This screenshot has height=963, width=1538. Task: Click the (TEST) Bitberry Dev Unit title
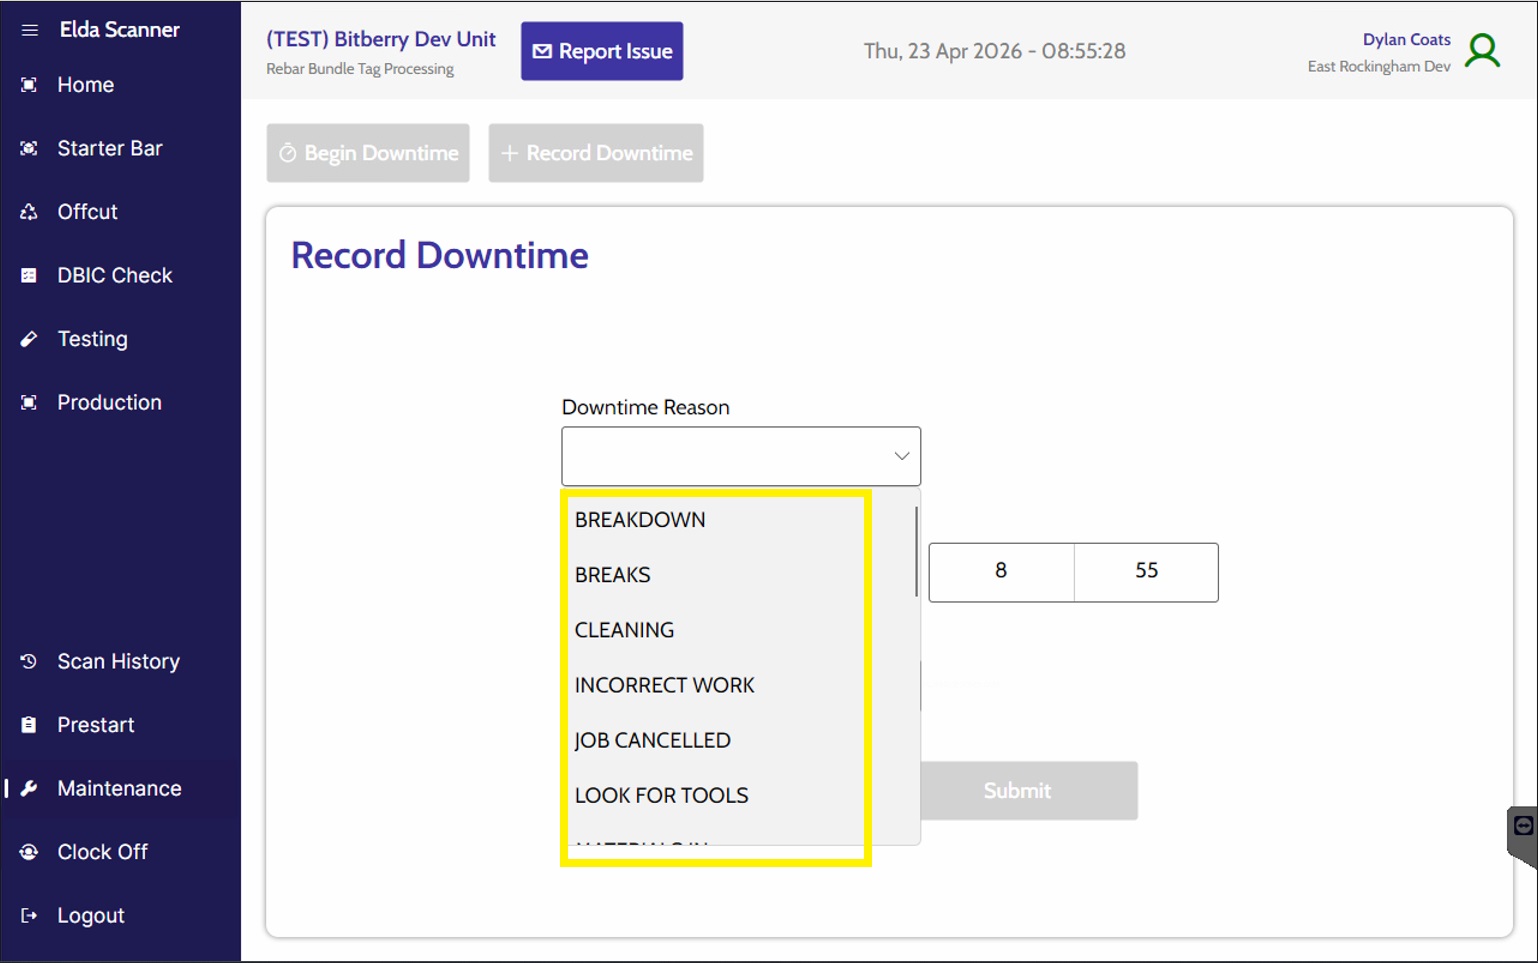(x=381, y=39)
